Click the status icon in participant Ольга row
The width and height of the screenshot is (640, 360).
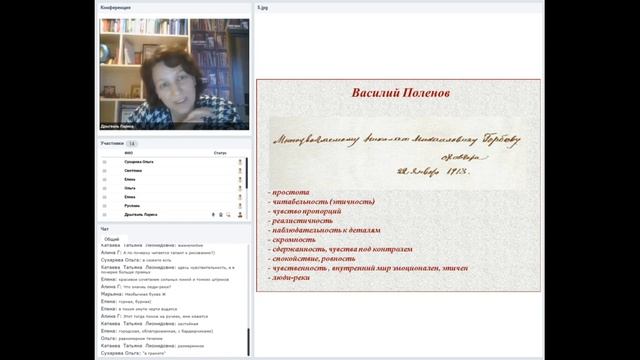tap(240, 188)
